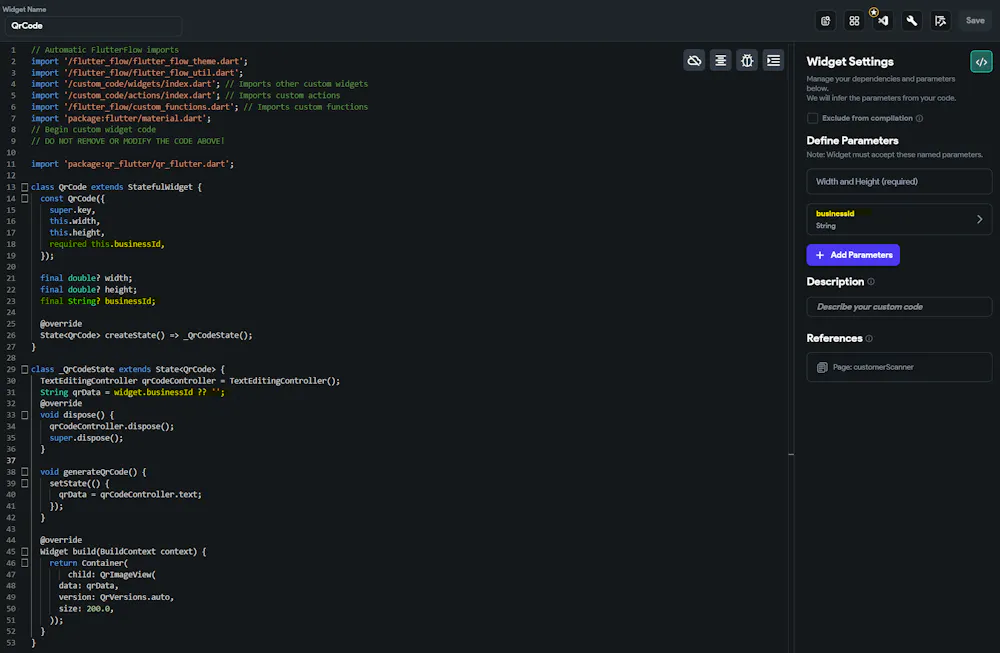The width and height of the screenshot is (1000, 653).
Task: Click the 'required this.businessId,' code line
Action: 107,244
